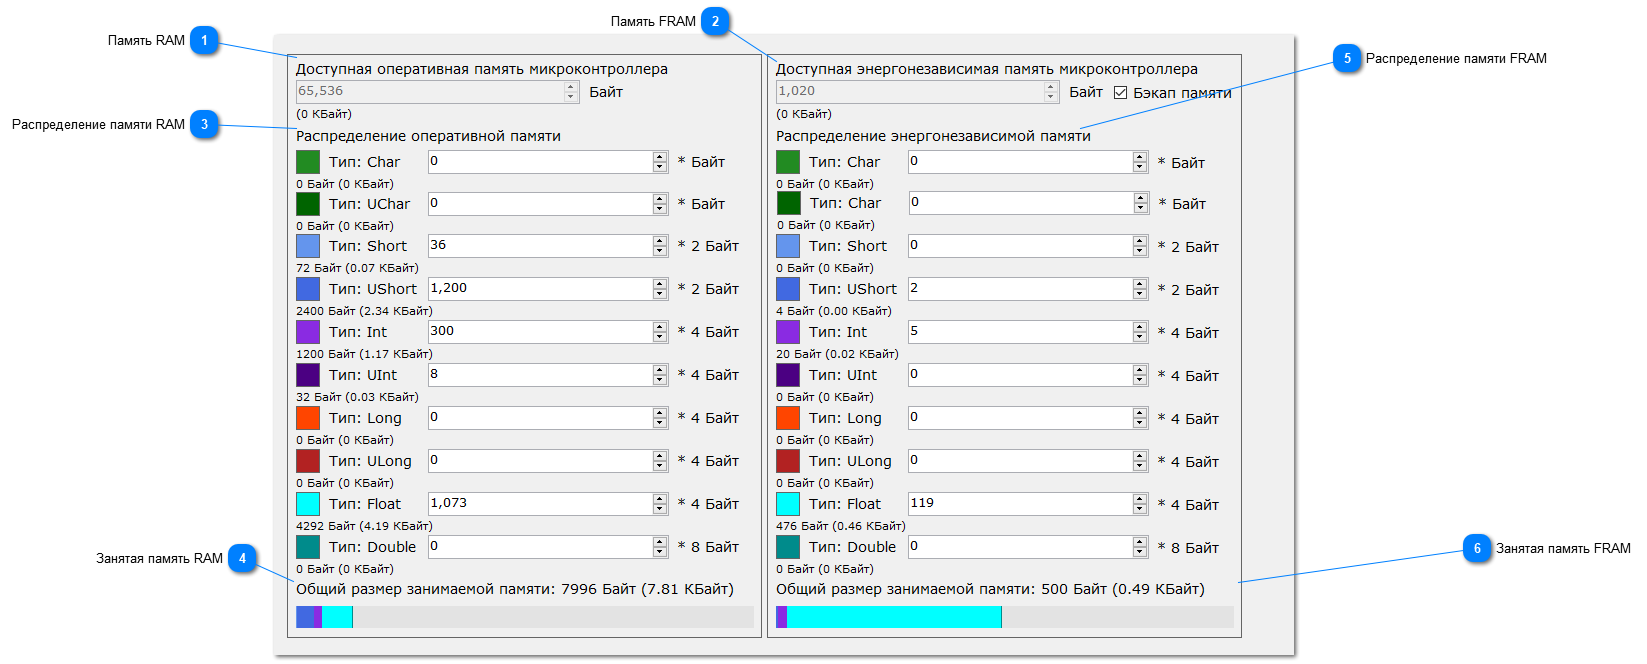Image resolution: width=1647 pixels, height=664 pixels.
Task: Toggle the "Бэкап памяти" checkbox
Action: [x=1121, y=92]
